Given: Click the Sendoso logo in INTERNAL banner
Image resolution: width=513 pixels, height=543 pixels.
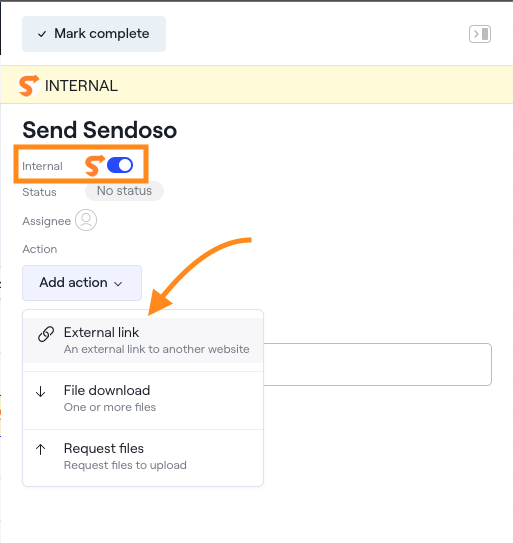Looking at the screenshot, I should coord(29,86).
